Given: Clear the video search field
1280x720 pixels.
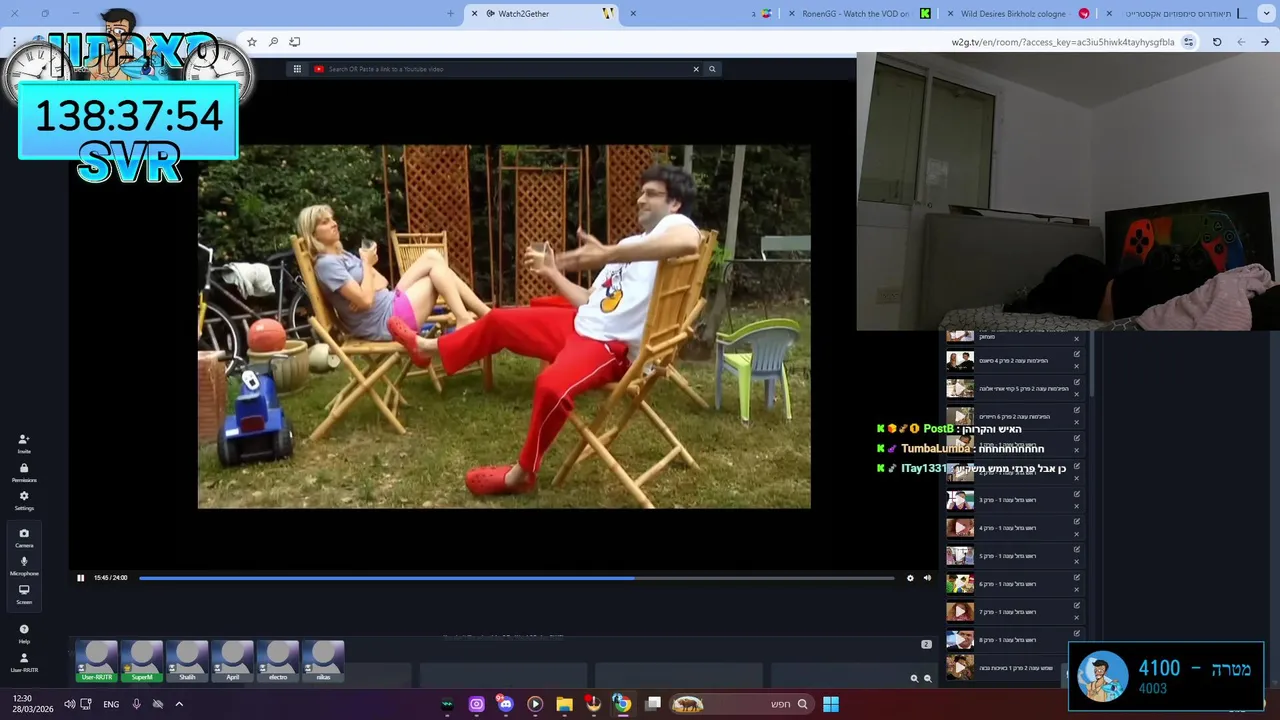Looking at the screenshot, I should pos(696,69).
